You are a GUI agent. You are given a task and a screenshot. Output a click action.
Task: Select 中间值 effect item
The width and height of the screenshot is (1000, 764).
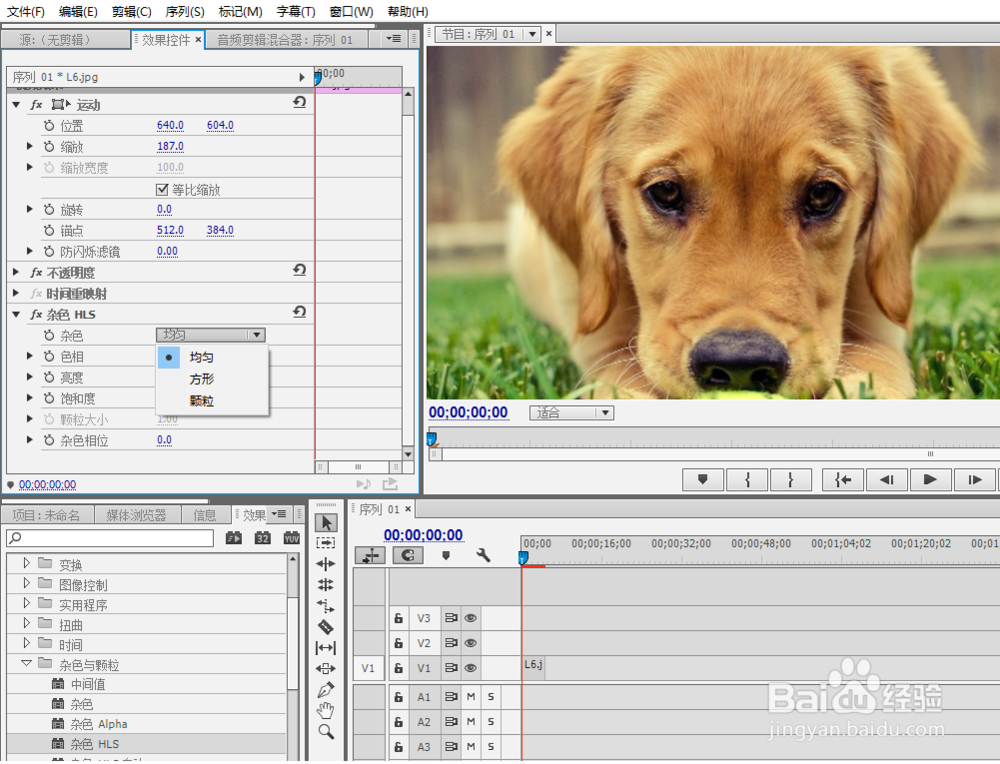coord(88,684)
